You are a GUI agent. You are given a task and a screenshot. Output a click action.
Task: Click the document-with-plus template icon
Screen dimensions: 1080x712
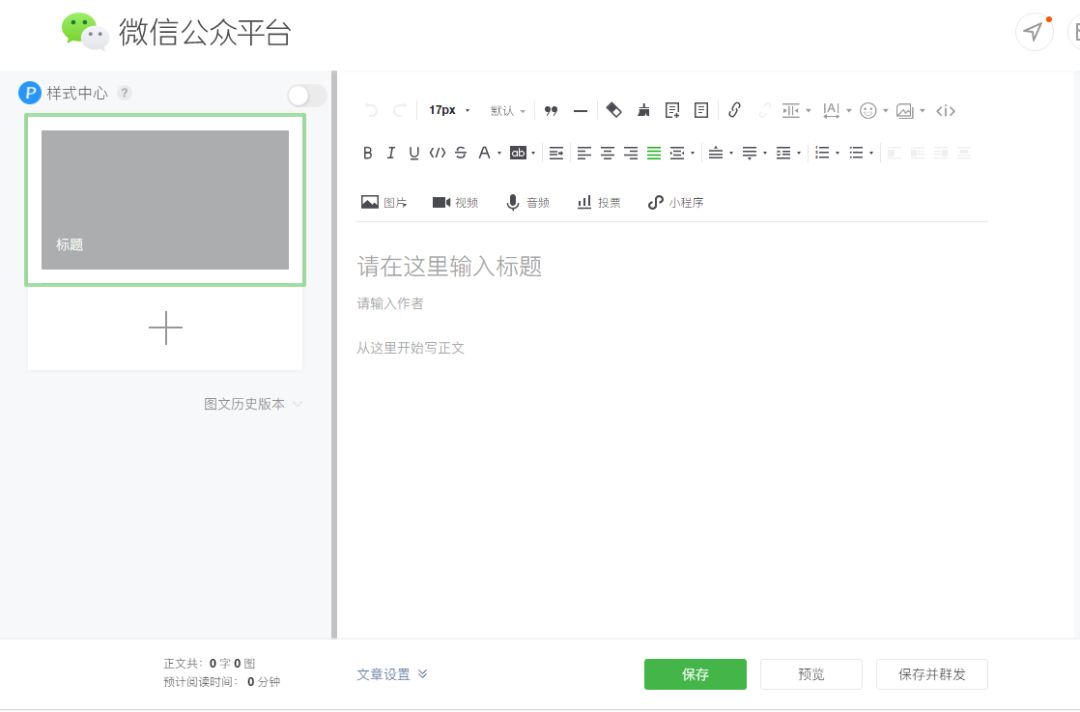coord(672,110)
